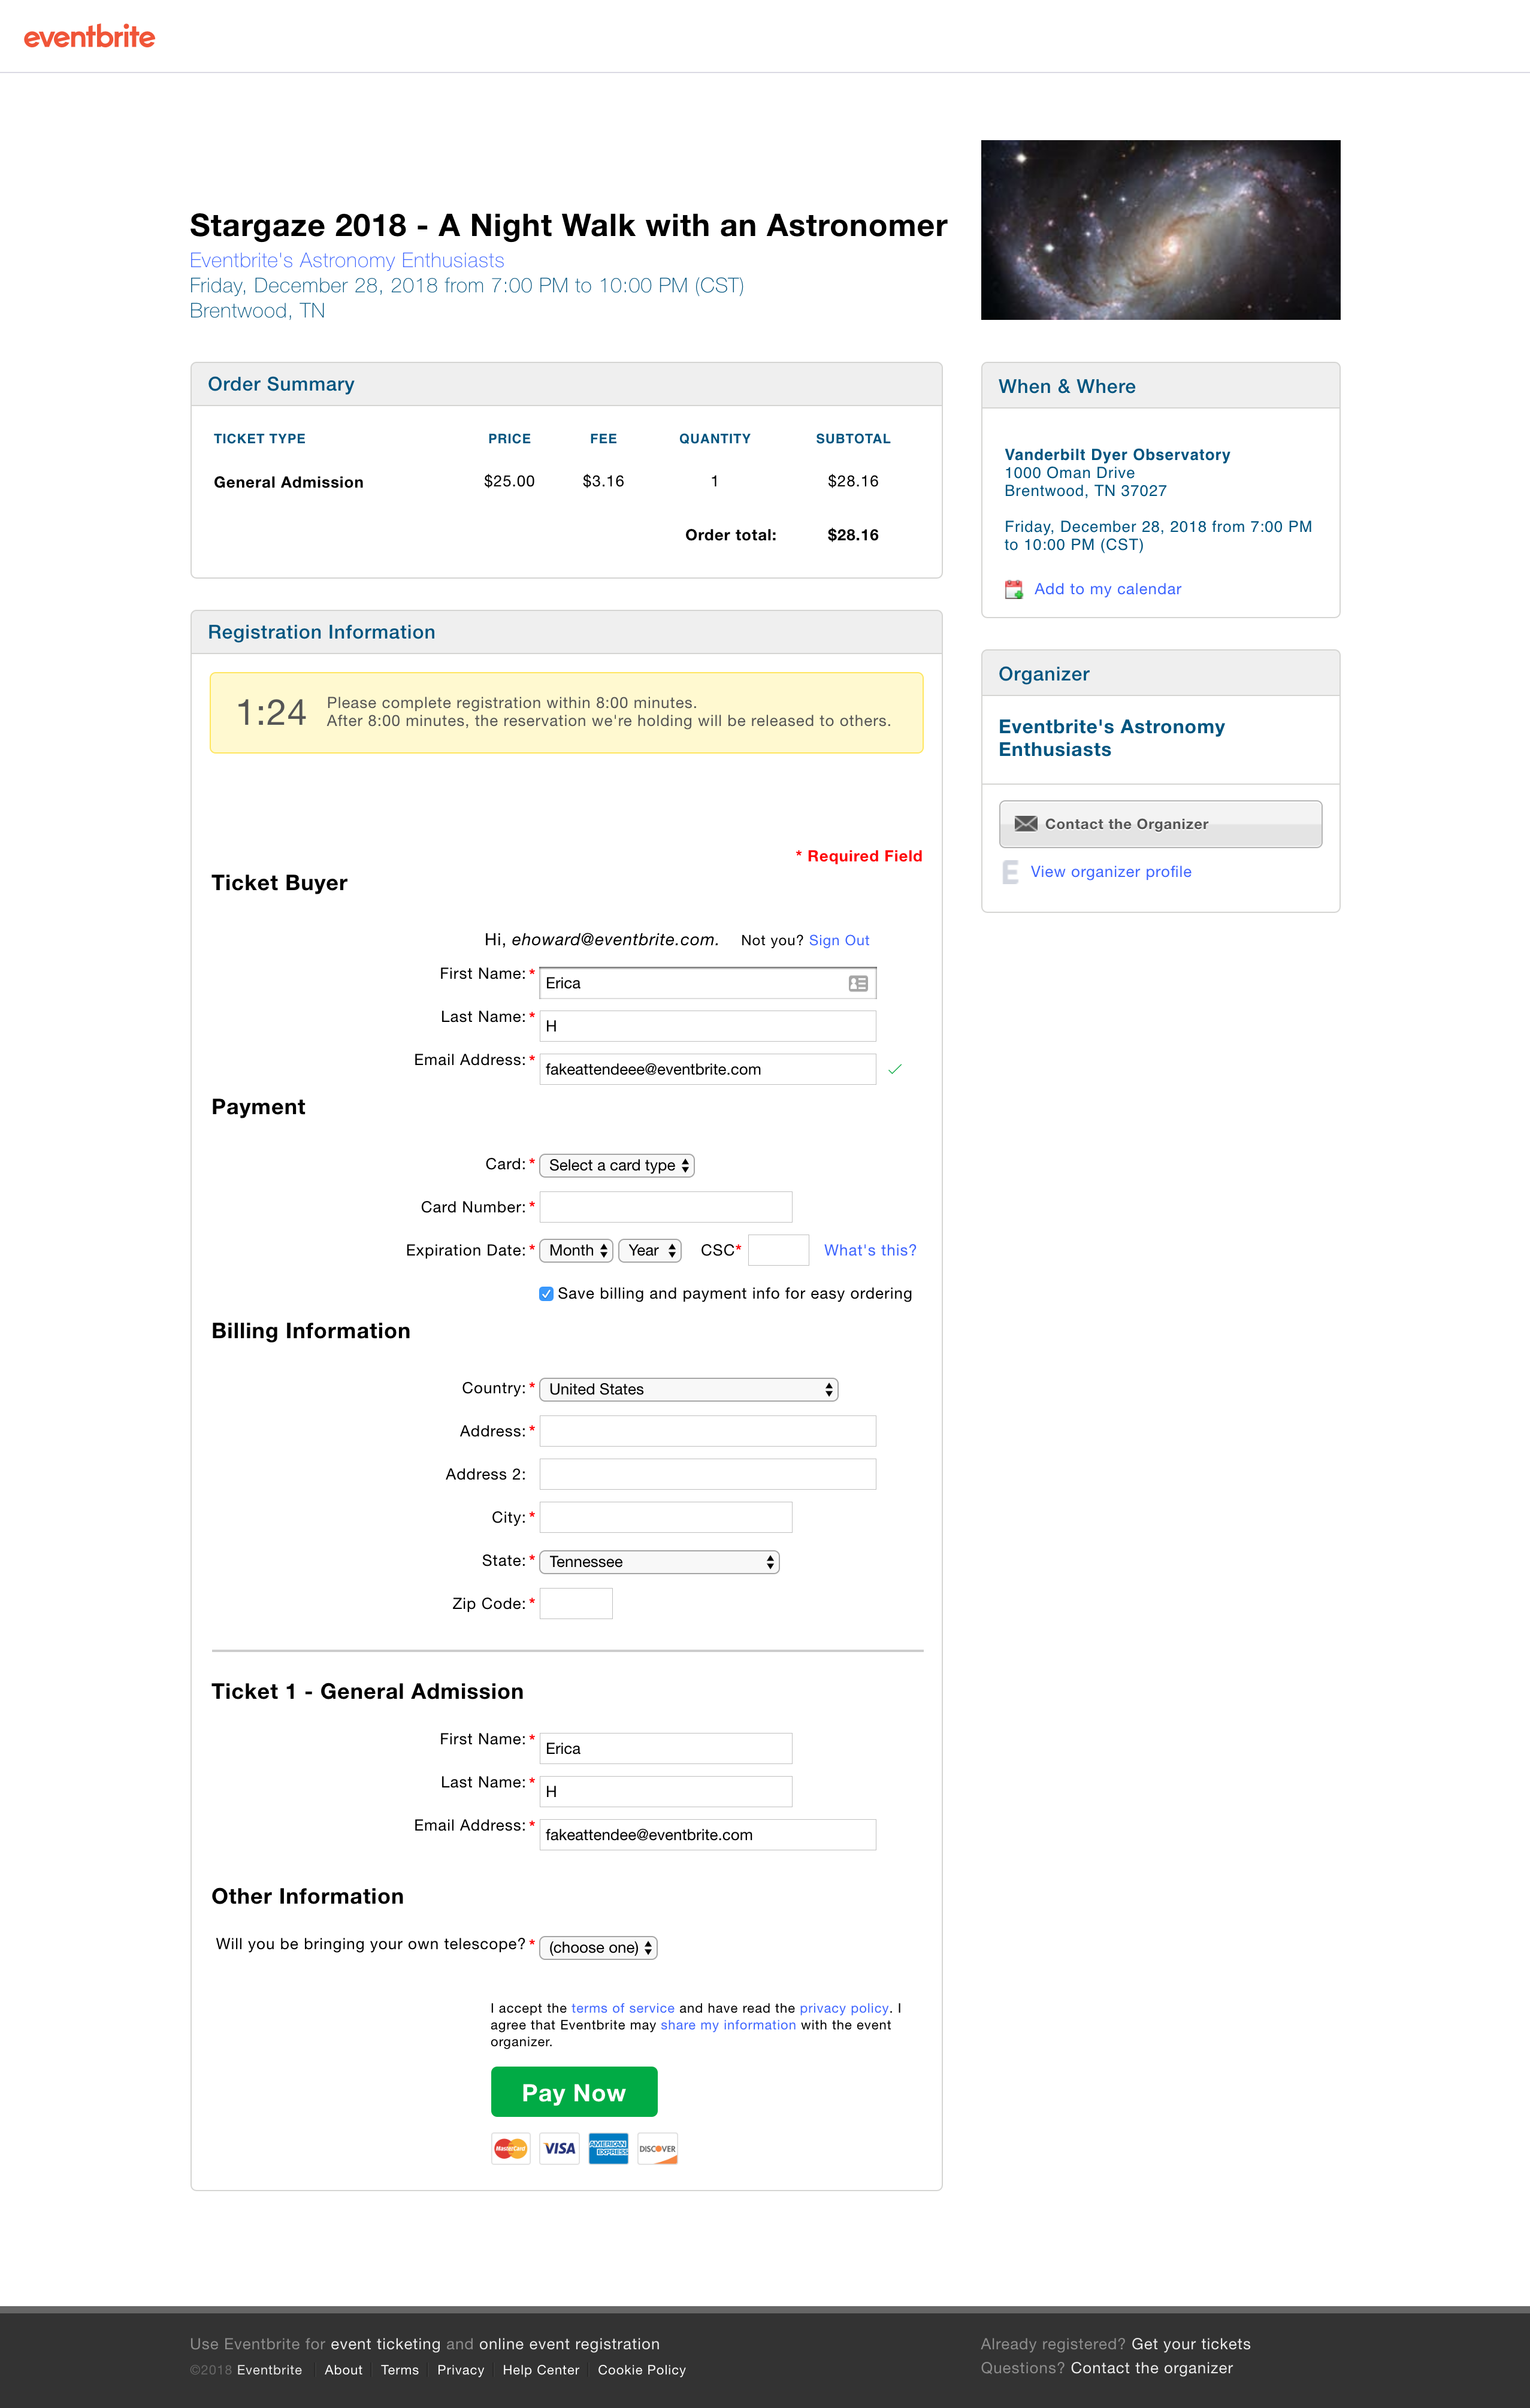Click the Terms footer link
The width and height of the screenshot is (1530, 2408).
400,2370
